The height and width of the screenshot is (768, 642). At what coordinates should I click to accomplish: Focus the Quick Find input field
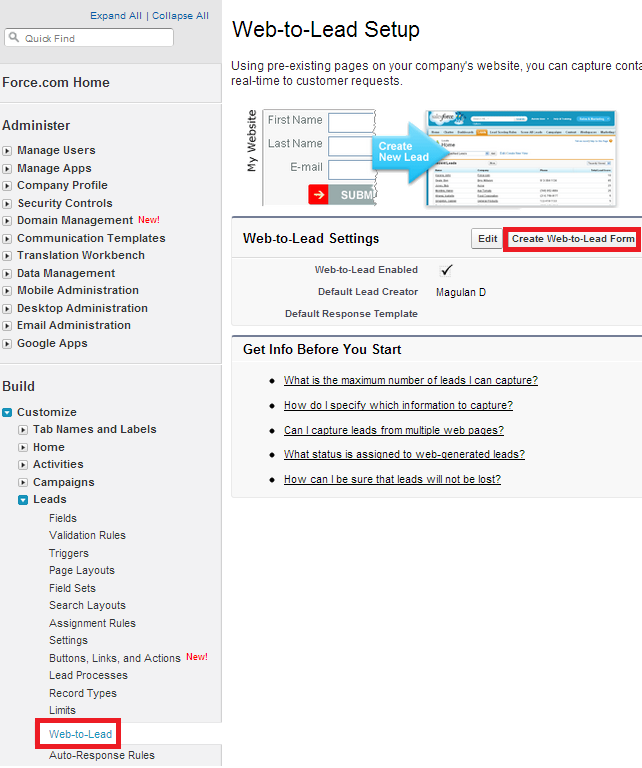pyautogui.click(x=89, y=38)
